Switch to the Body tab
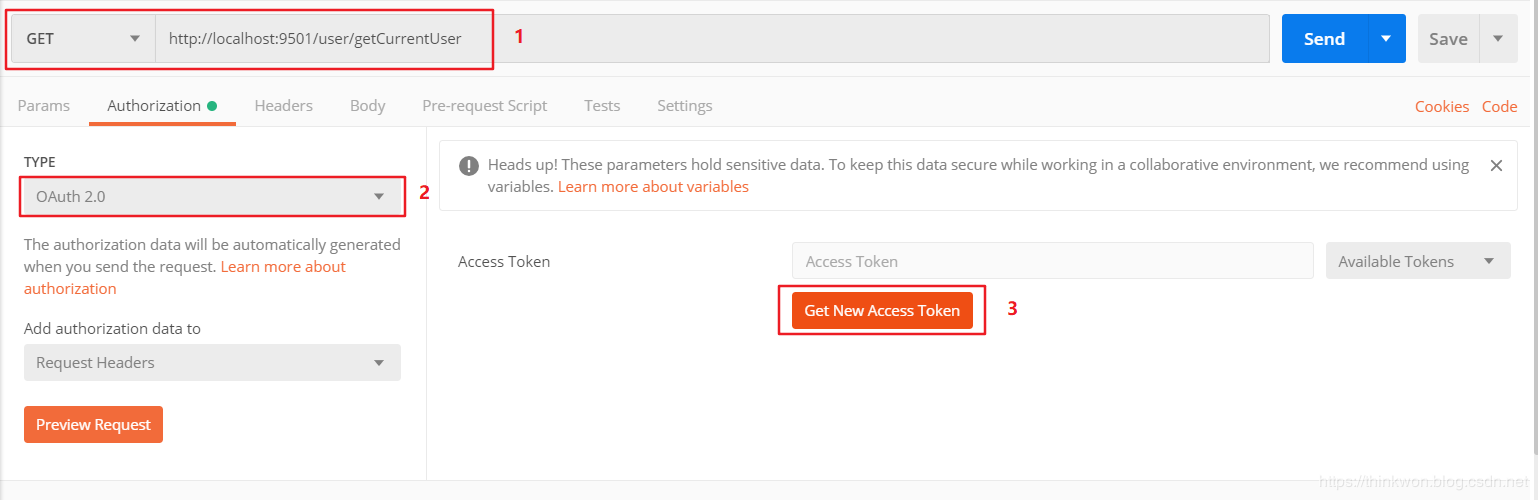This screenshot has height=500, width=1538. tap(367, 106)
